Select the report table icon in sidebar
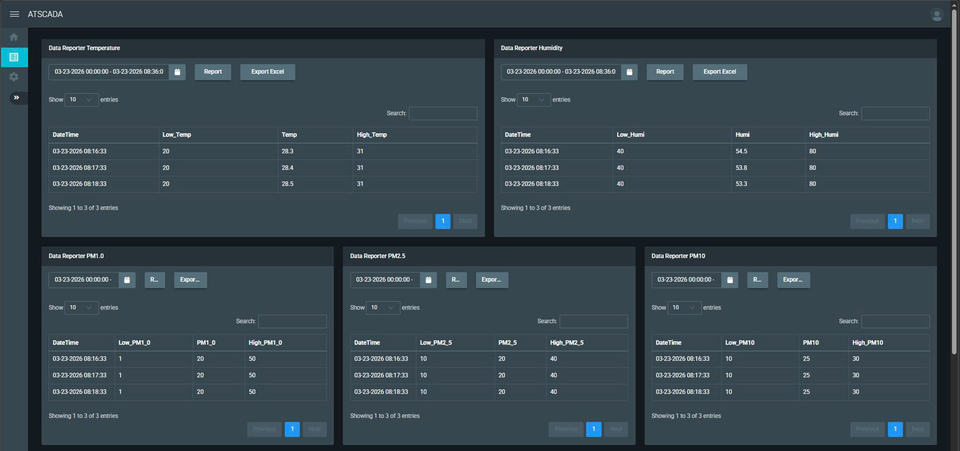This screenshot has height=451, width=960. pyautogui.click(x=13, y=57)
